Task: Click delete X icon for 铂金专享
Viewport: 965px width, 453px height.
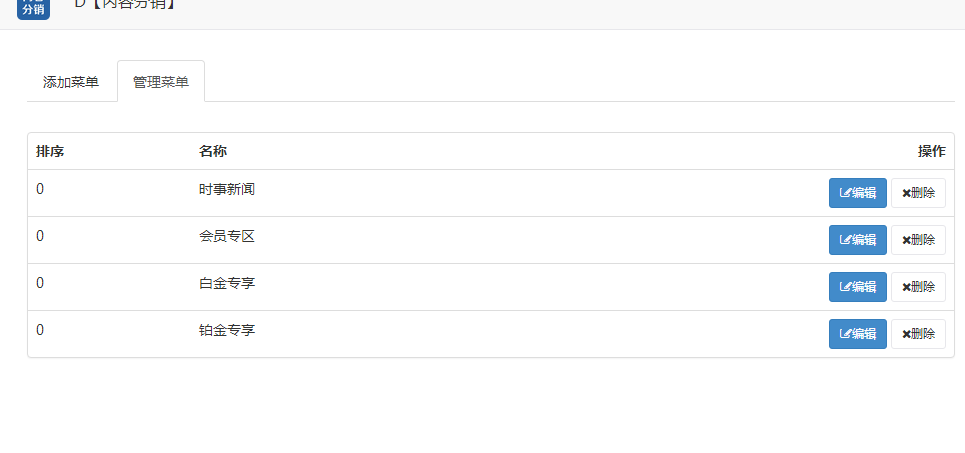Action: 907,334
